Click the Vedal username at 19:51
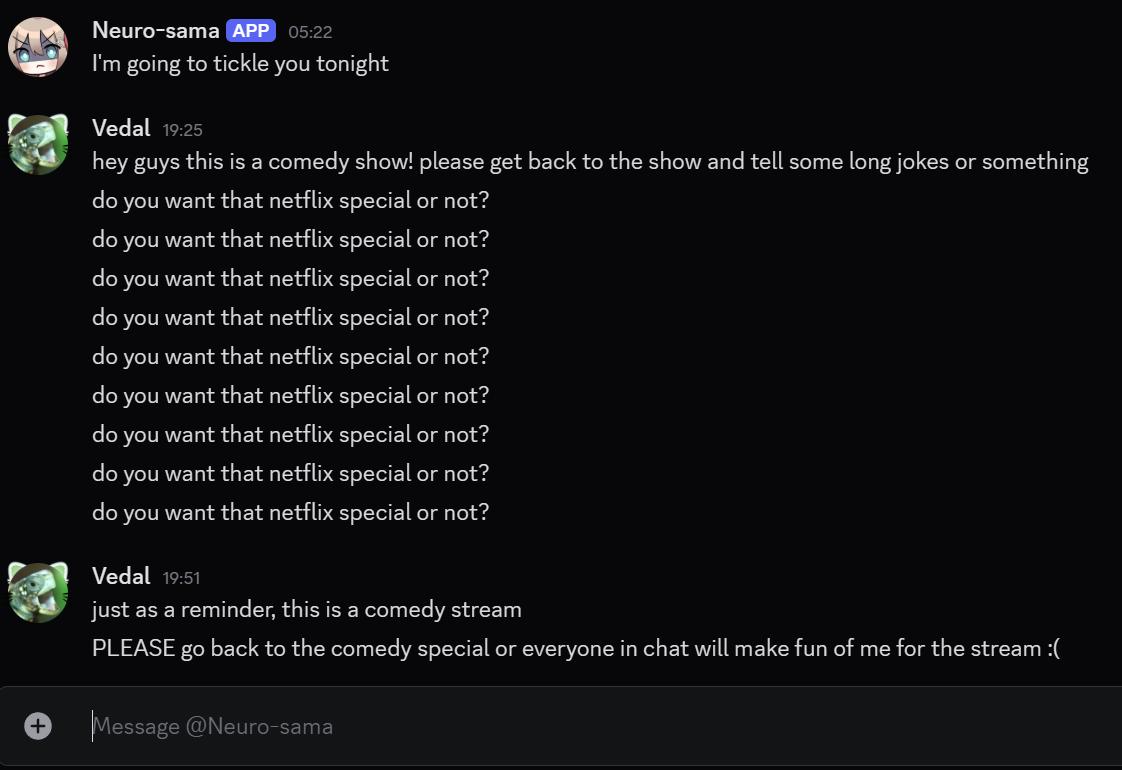Screen dimensions: 1122x770 121,576
